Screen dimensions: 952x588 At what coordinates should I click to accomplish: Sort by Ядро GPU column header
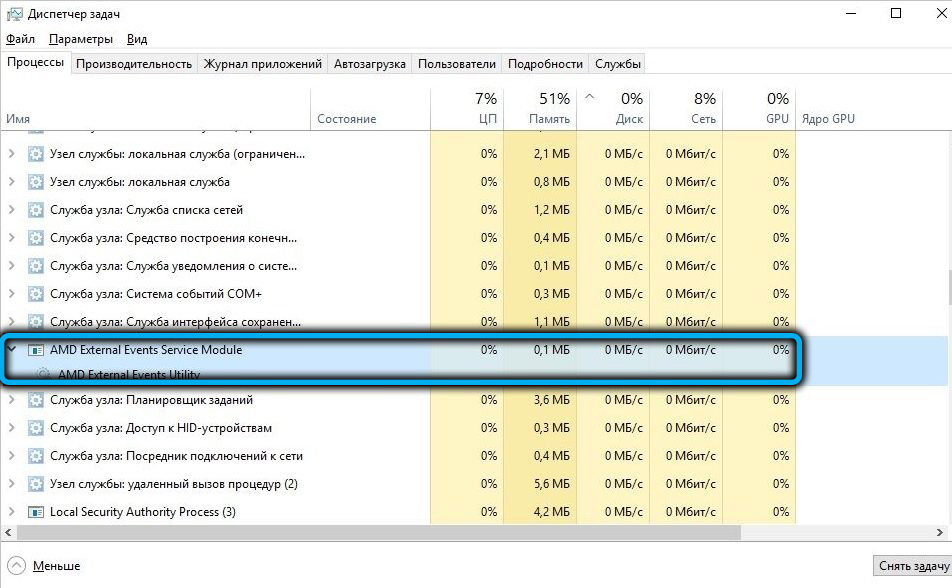(828, 118)
